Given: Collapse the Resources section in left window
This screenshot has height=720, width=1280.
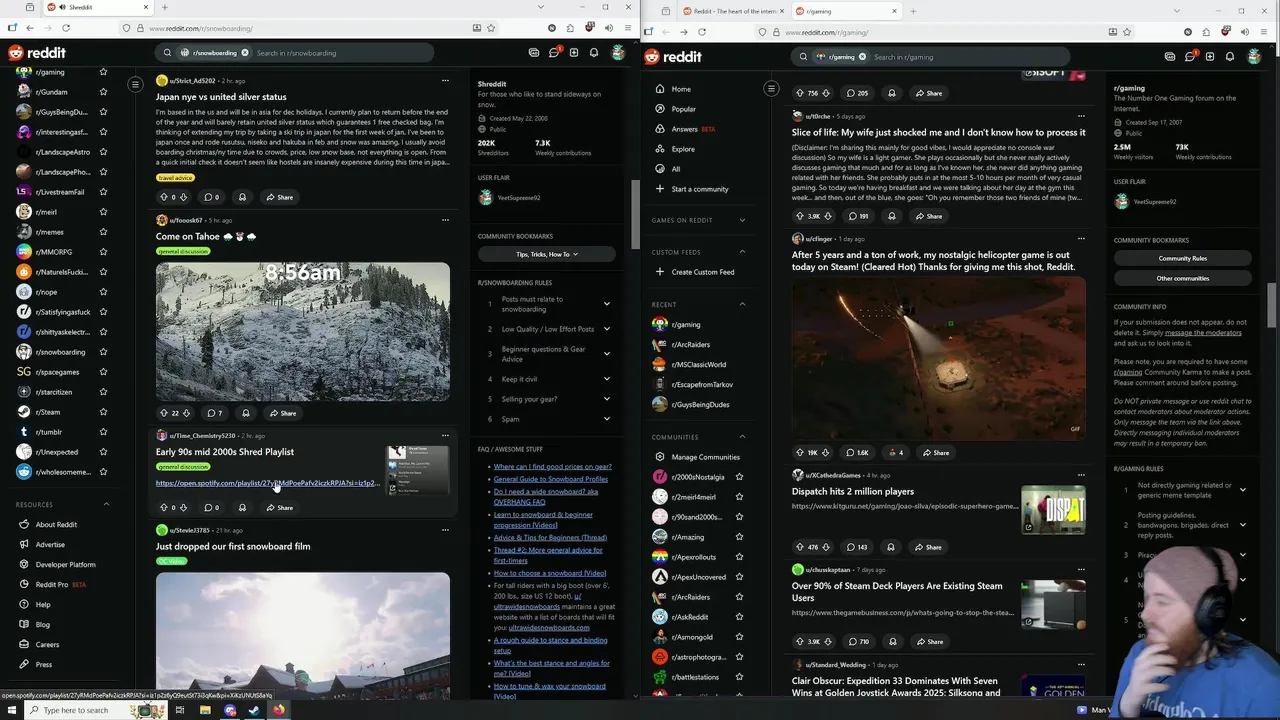Looking at the screenshot, I should pos(107,504).
